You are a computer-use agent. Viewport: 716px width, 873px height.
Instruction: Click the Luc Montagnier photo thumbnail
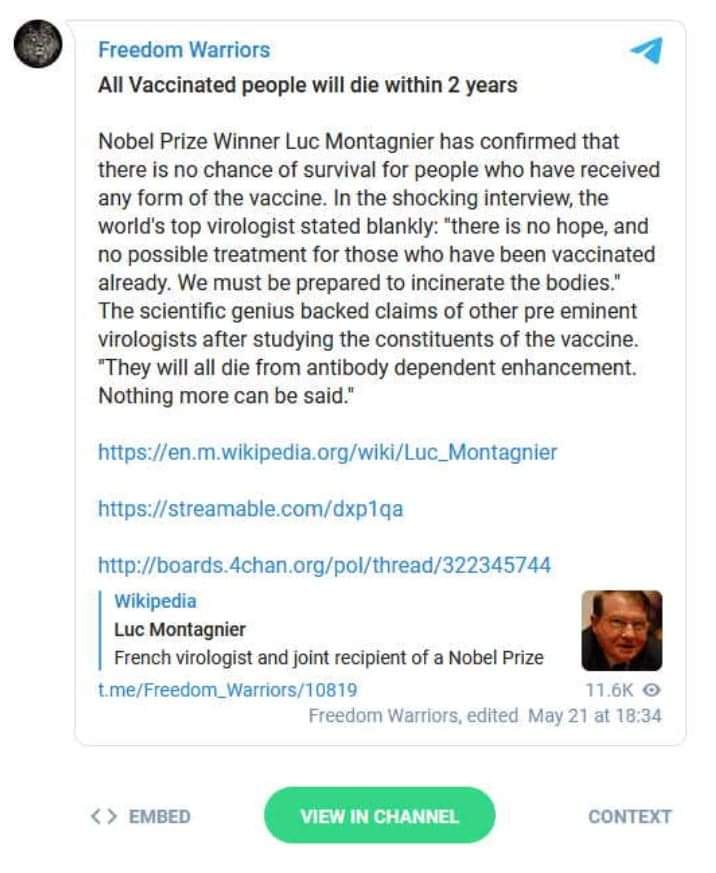pos(622,630)
